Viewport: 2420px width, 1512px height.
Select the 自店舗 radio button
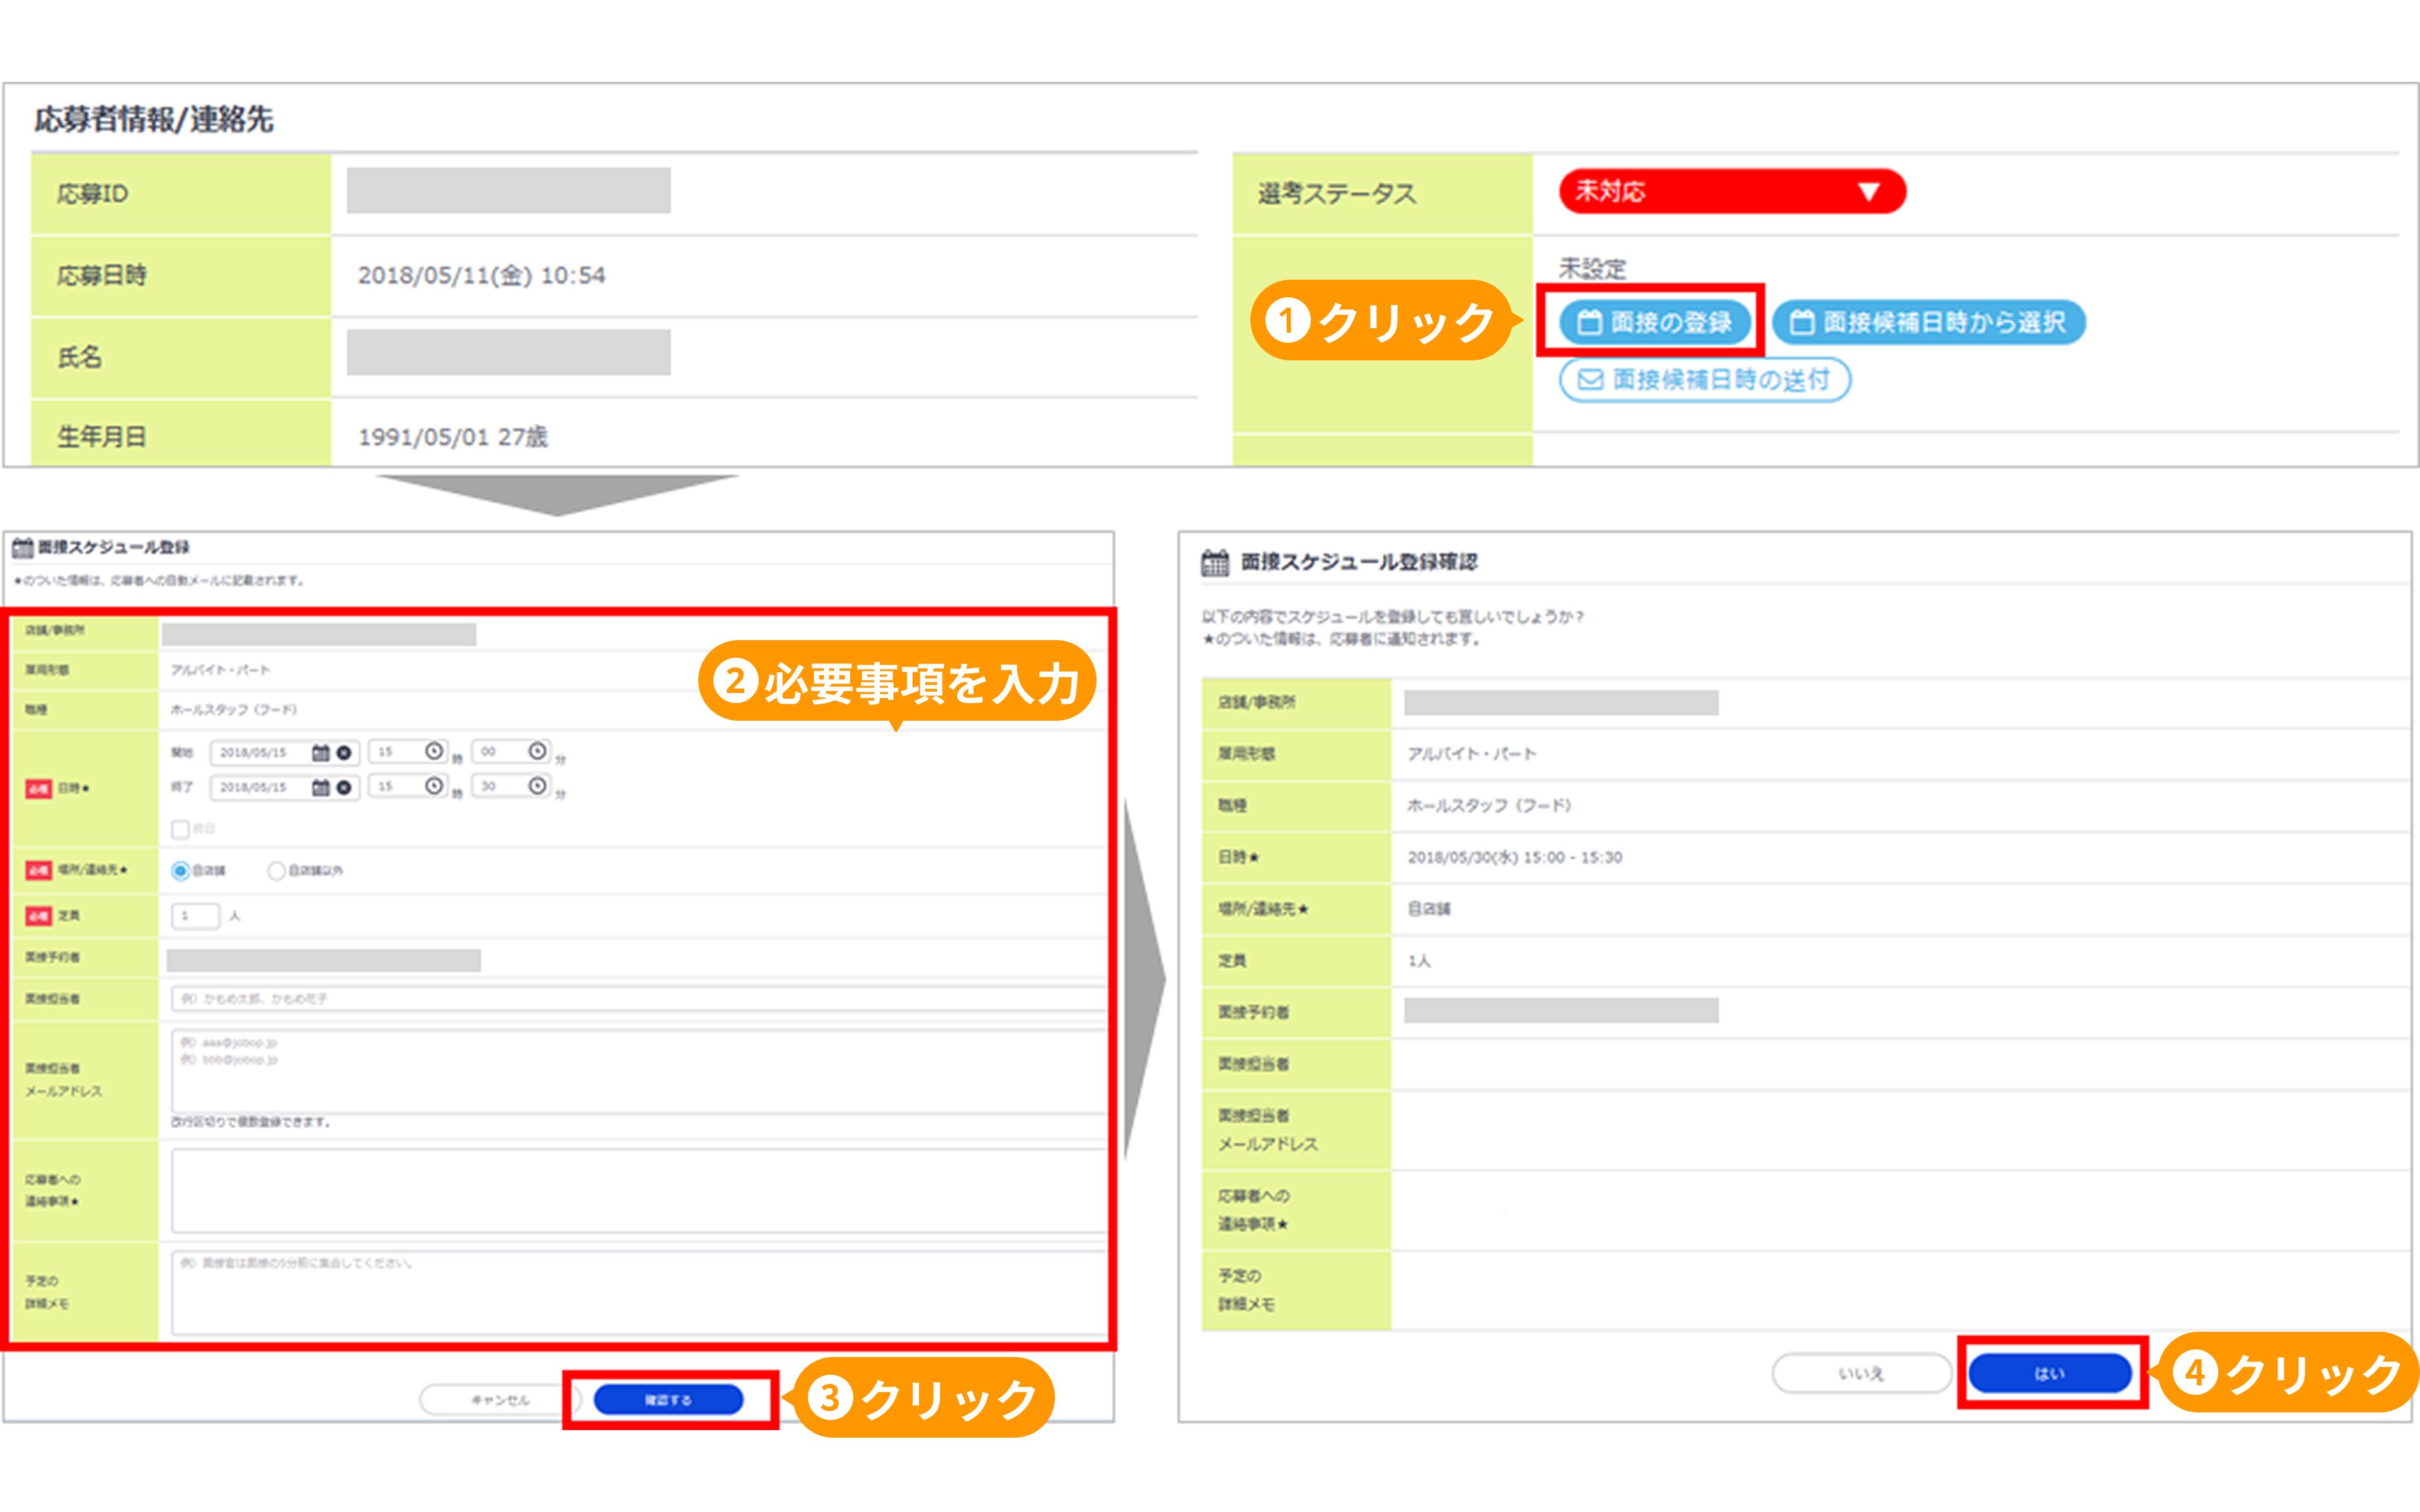click(x=181, y=871)
